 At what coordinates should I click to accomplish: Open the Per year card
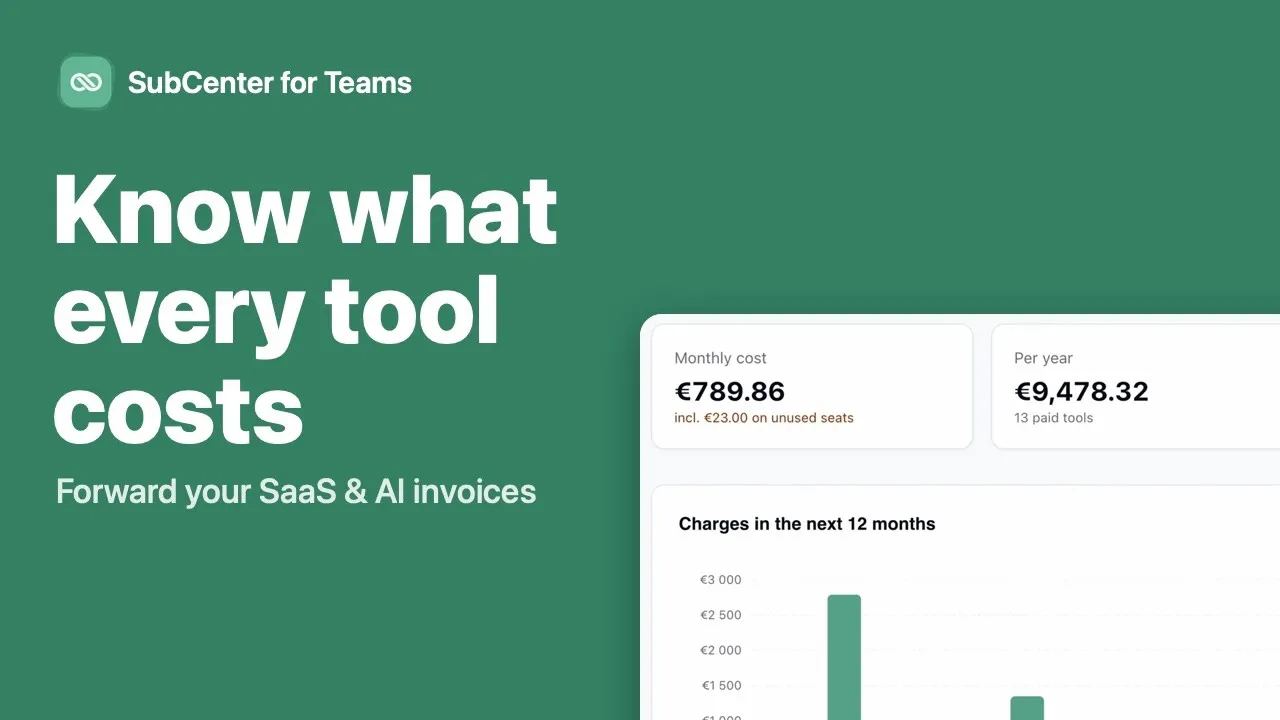pos(1136,386)
